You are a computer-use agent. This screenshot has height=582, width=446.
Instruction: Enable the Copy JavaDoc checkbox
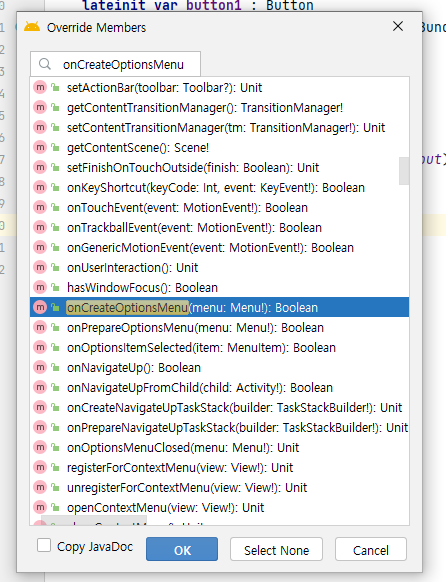click(44, 545)
